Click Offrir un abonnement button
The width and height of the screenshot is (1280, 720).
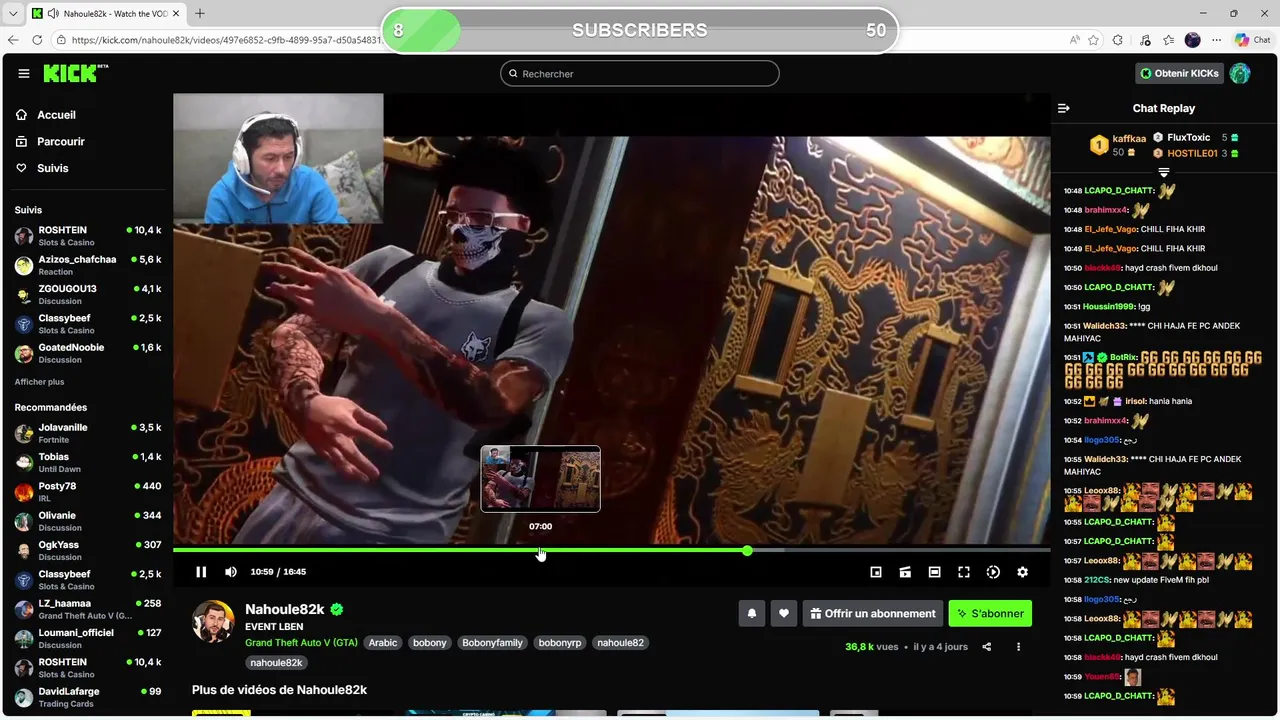(x=873, y=614)
